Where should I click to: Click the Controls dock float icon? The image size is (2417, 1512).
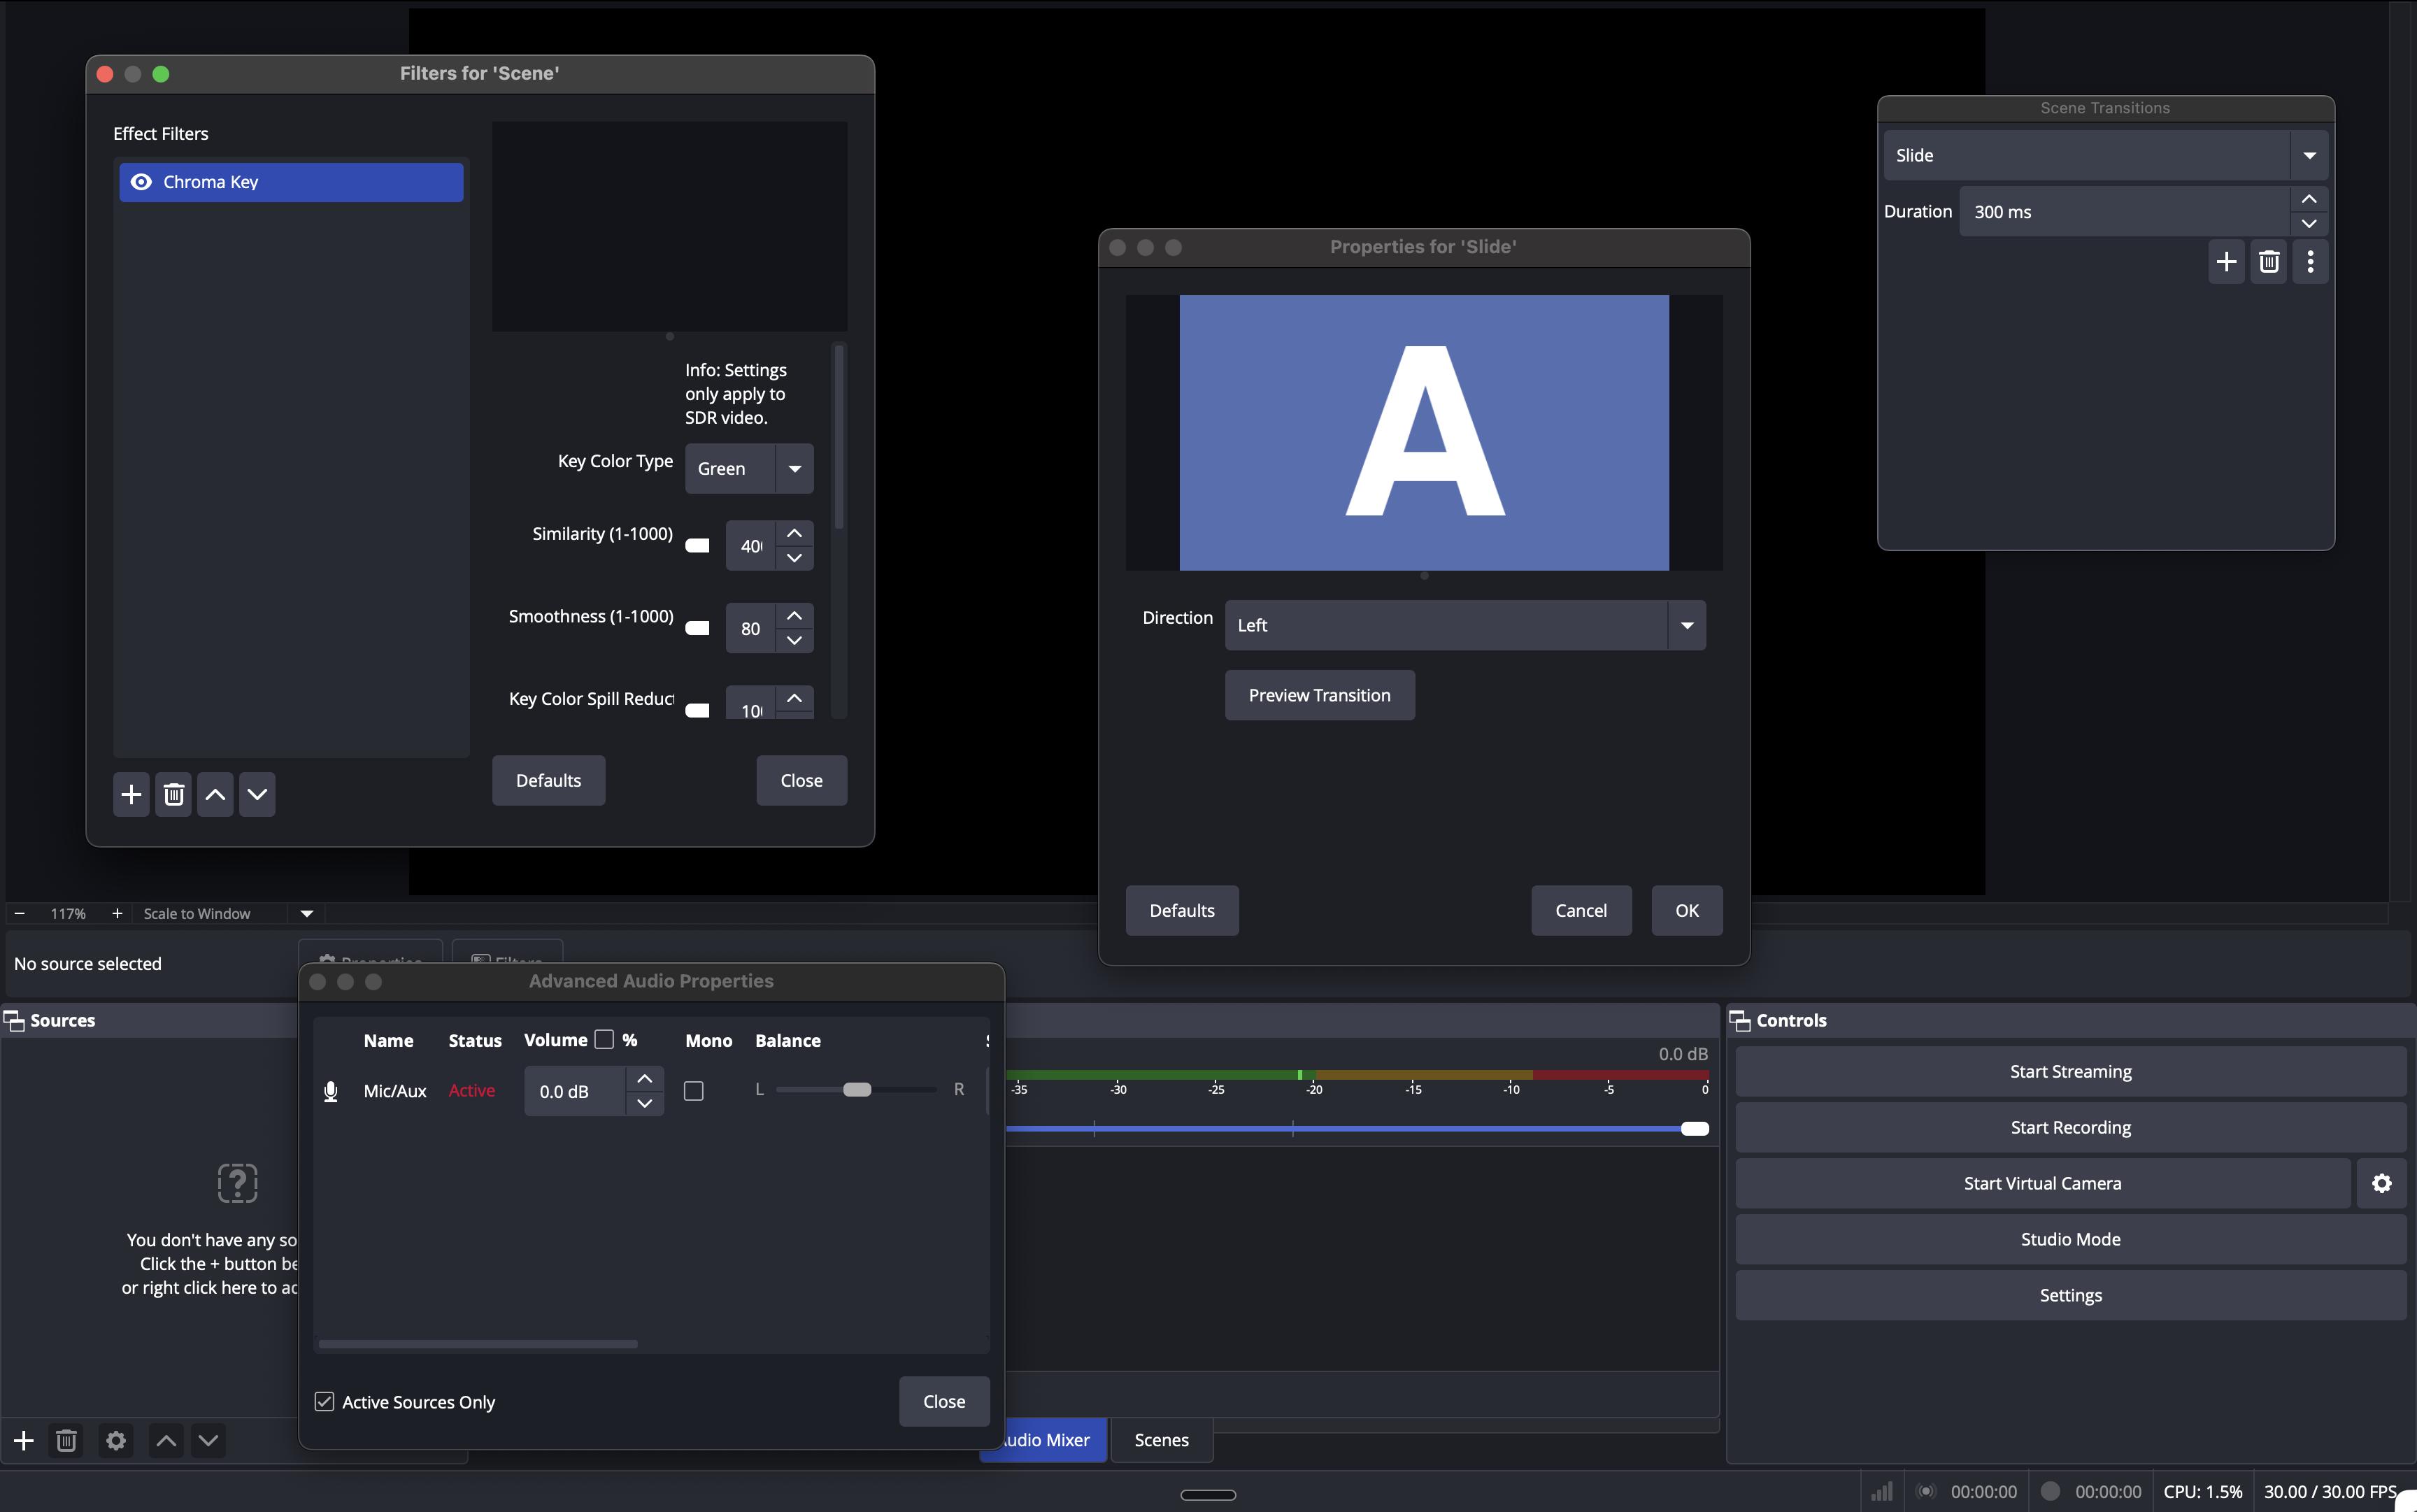(x=1740, y=1020)
